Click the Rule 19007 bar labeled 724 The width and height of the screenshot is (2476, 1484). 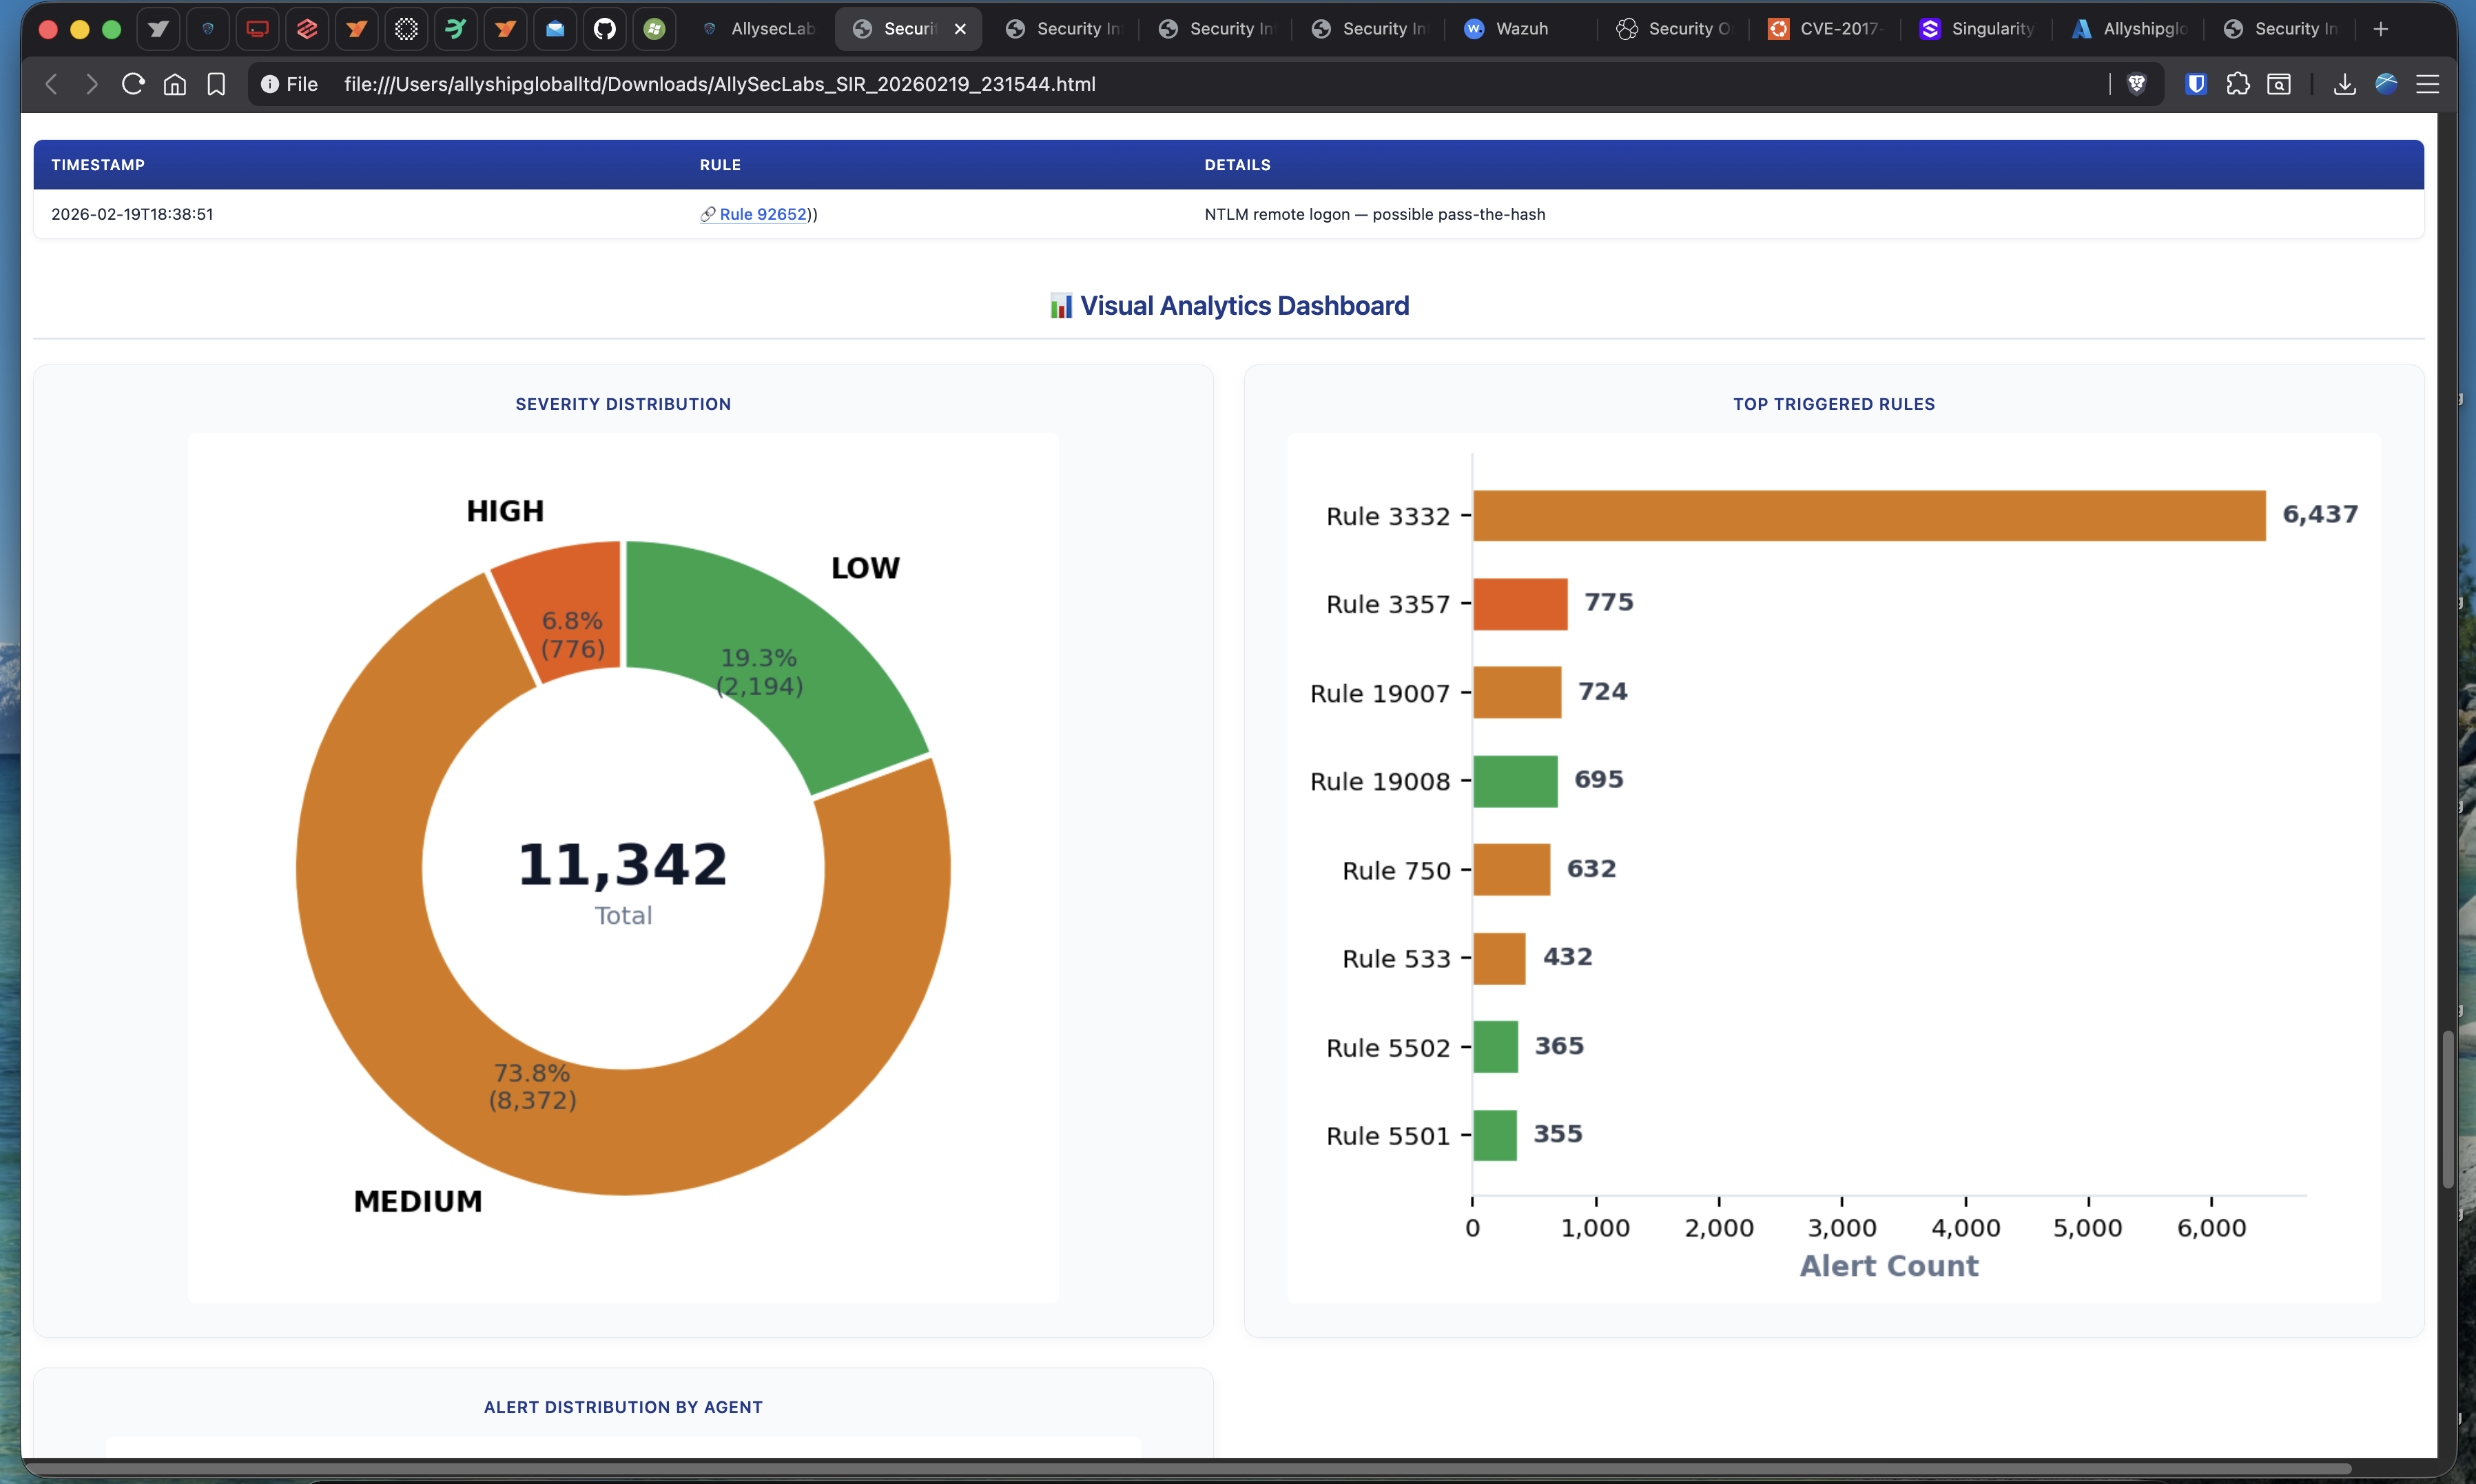tap(1517, 692)
